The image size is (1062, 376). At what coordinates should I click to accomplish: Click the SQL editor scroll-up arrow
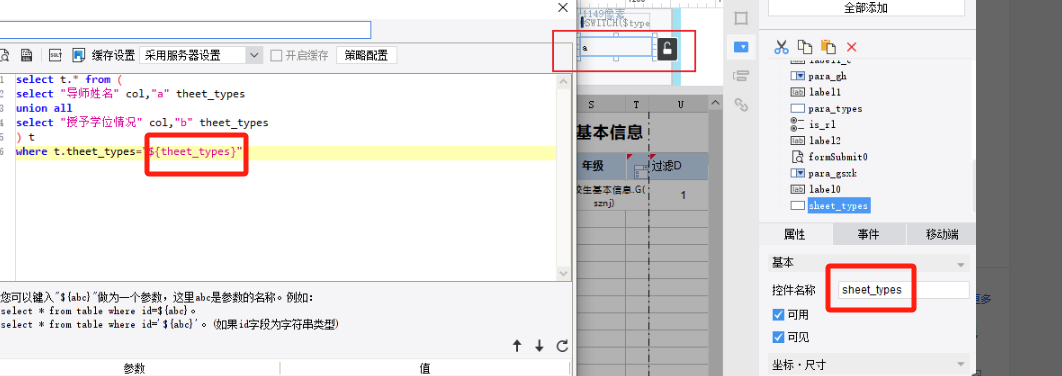(564, 82)
